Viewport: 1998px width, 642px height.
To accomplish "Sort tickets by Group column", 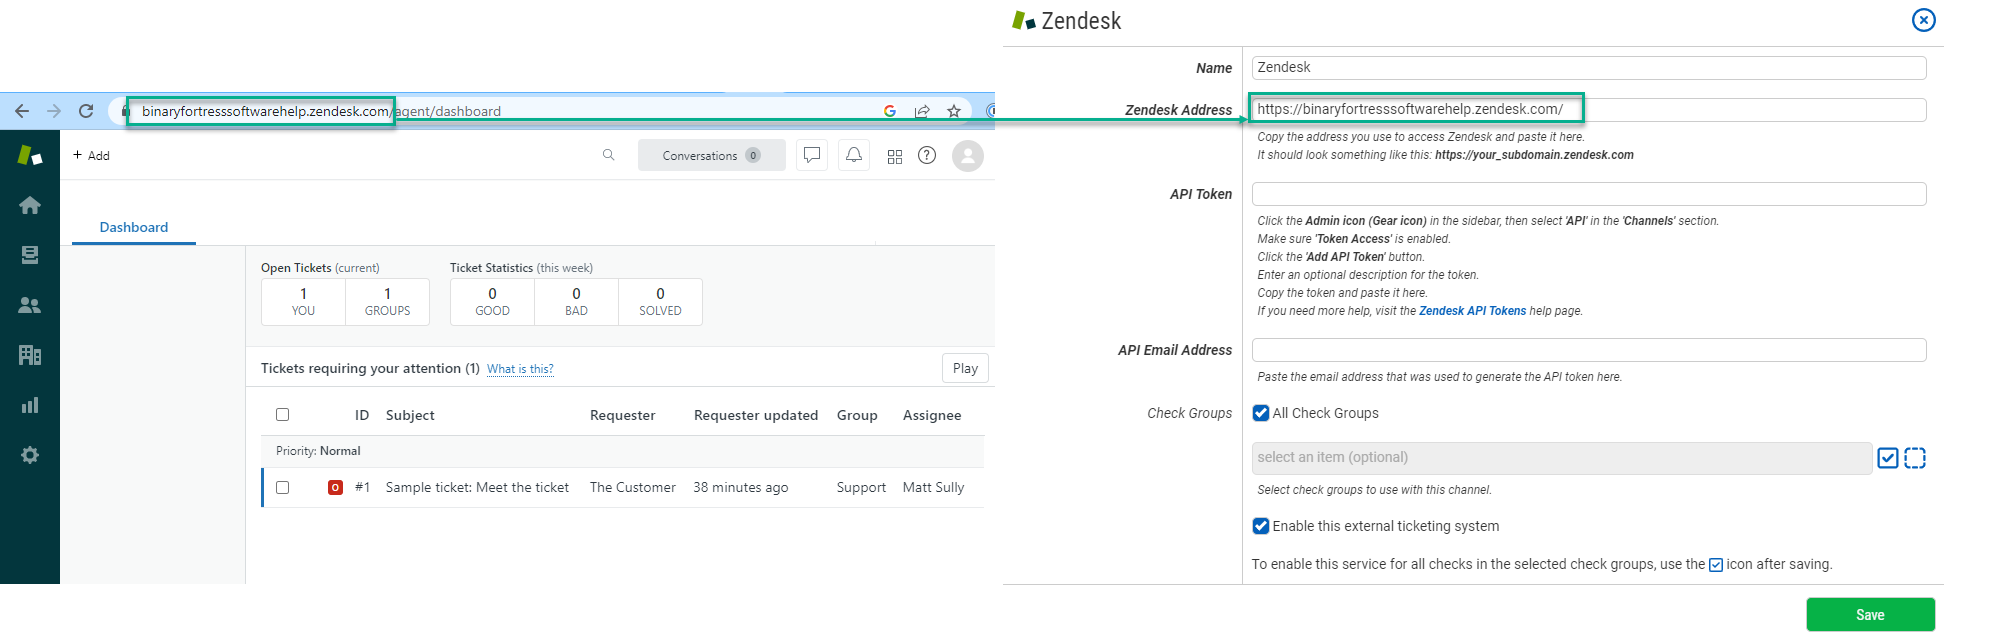I will point(857,415).
